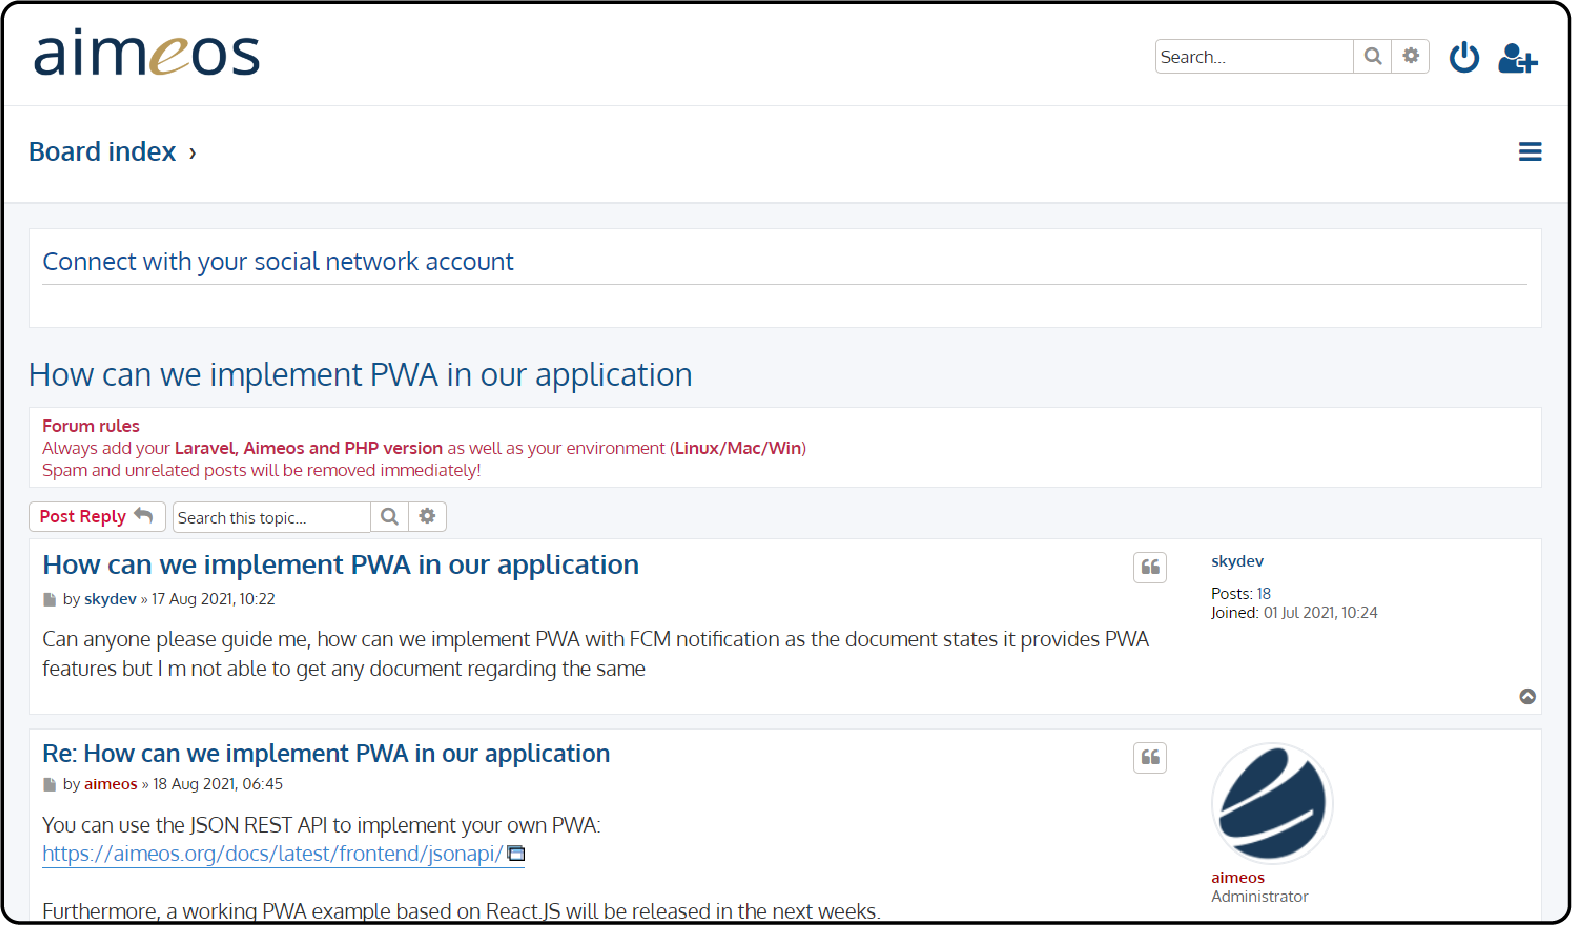The width and height of the screenshot is (1572, 925).
Task: Open advanced search gear in header
Action: pos(1411,56)
